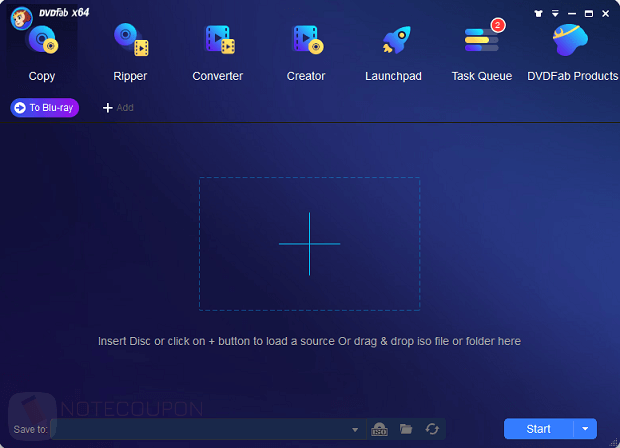
Task: Minimize the DVDFab window
Action: tap(572, 13)
